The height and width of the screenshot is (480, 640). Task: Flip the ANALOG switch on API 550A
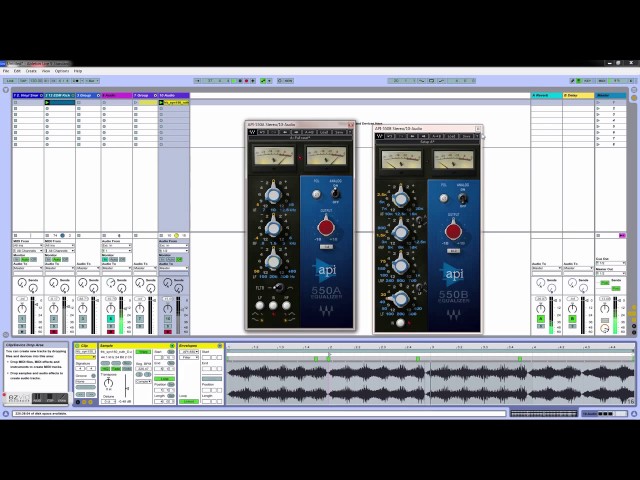coord(336,193)
